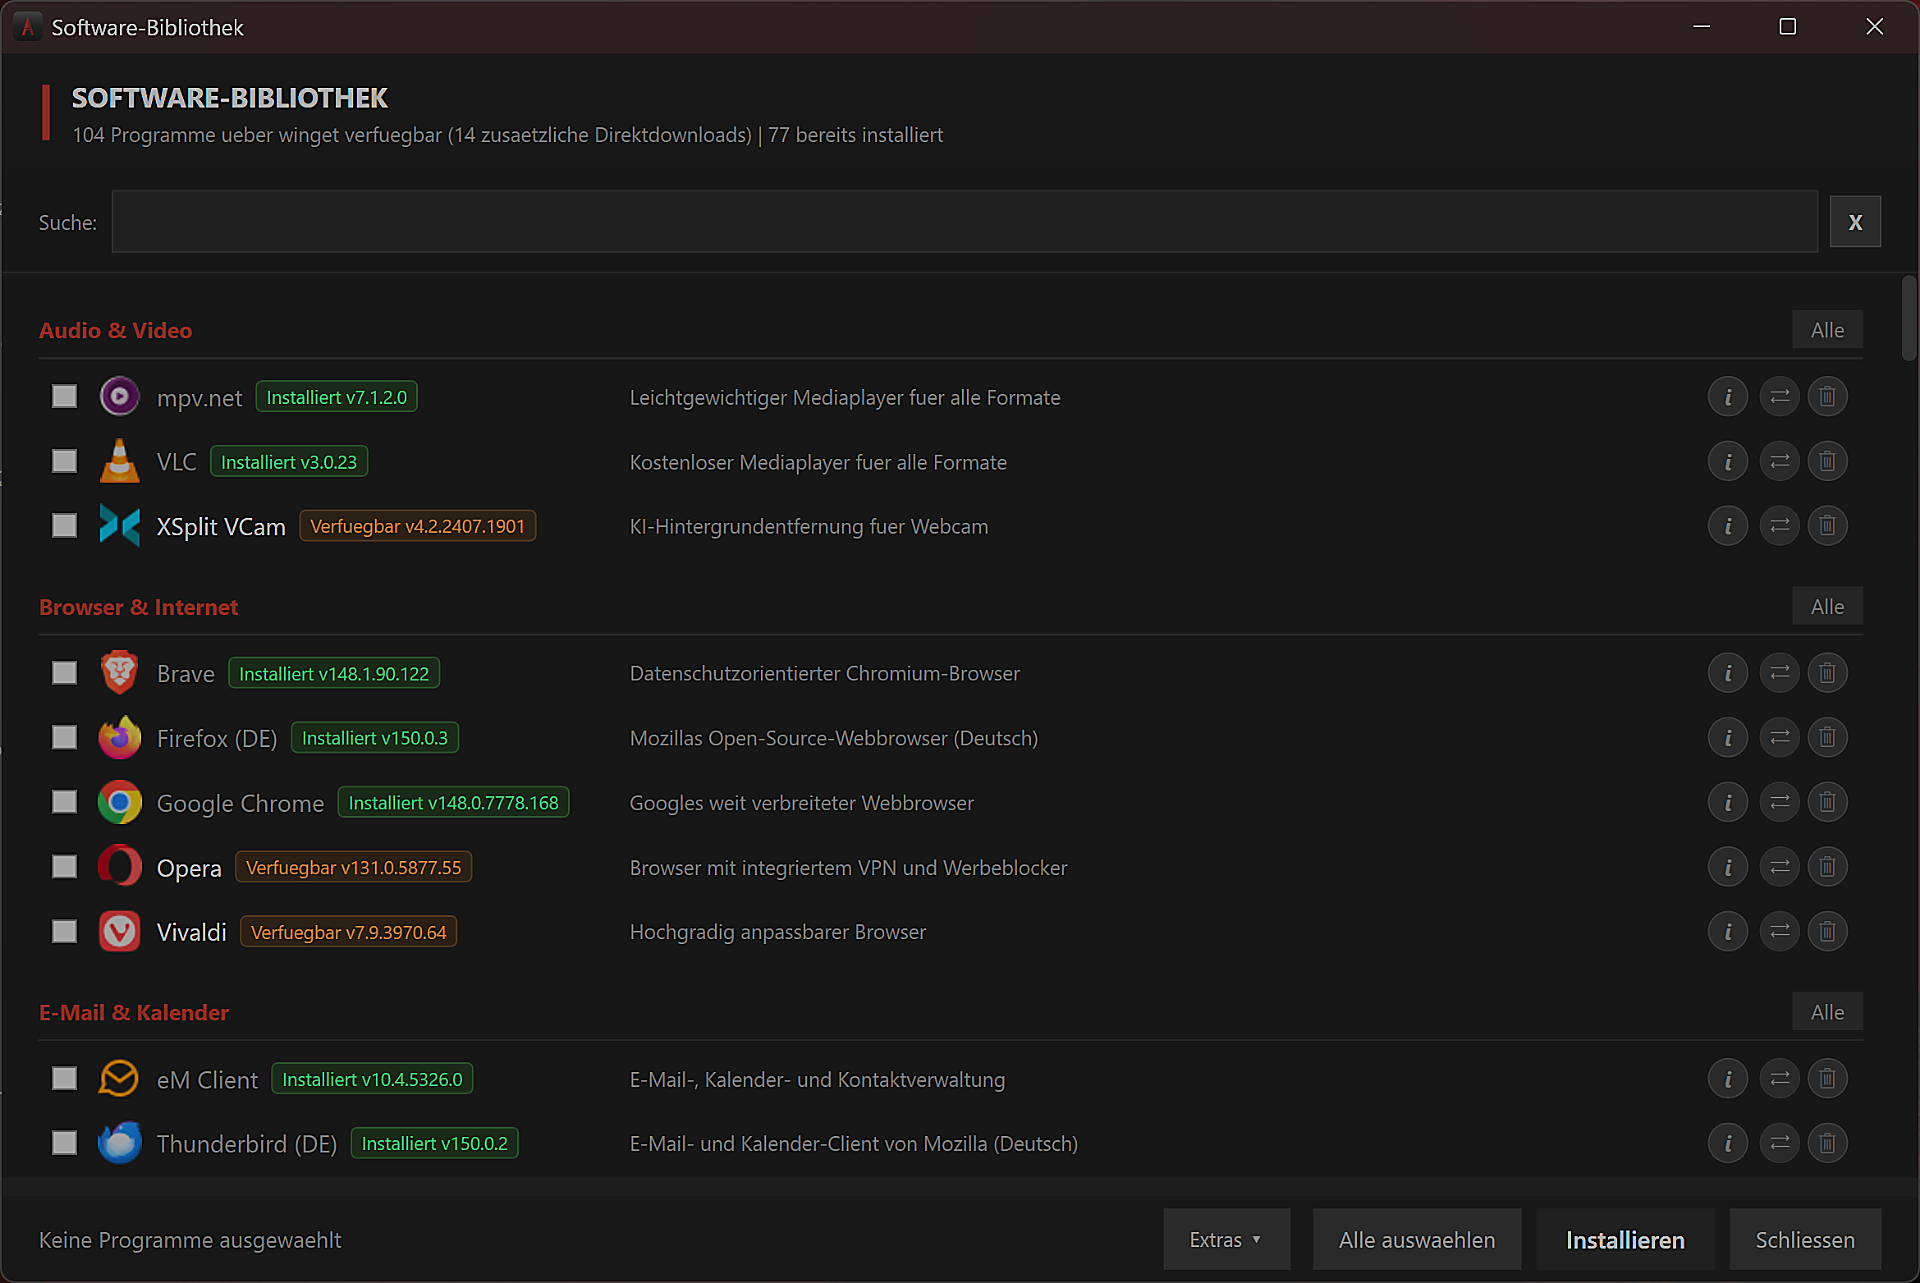Viewport: 1920px width, 1283px height.
Task: Click the Thunderbird (DE) program name
Action: coord(247,1144)
